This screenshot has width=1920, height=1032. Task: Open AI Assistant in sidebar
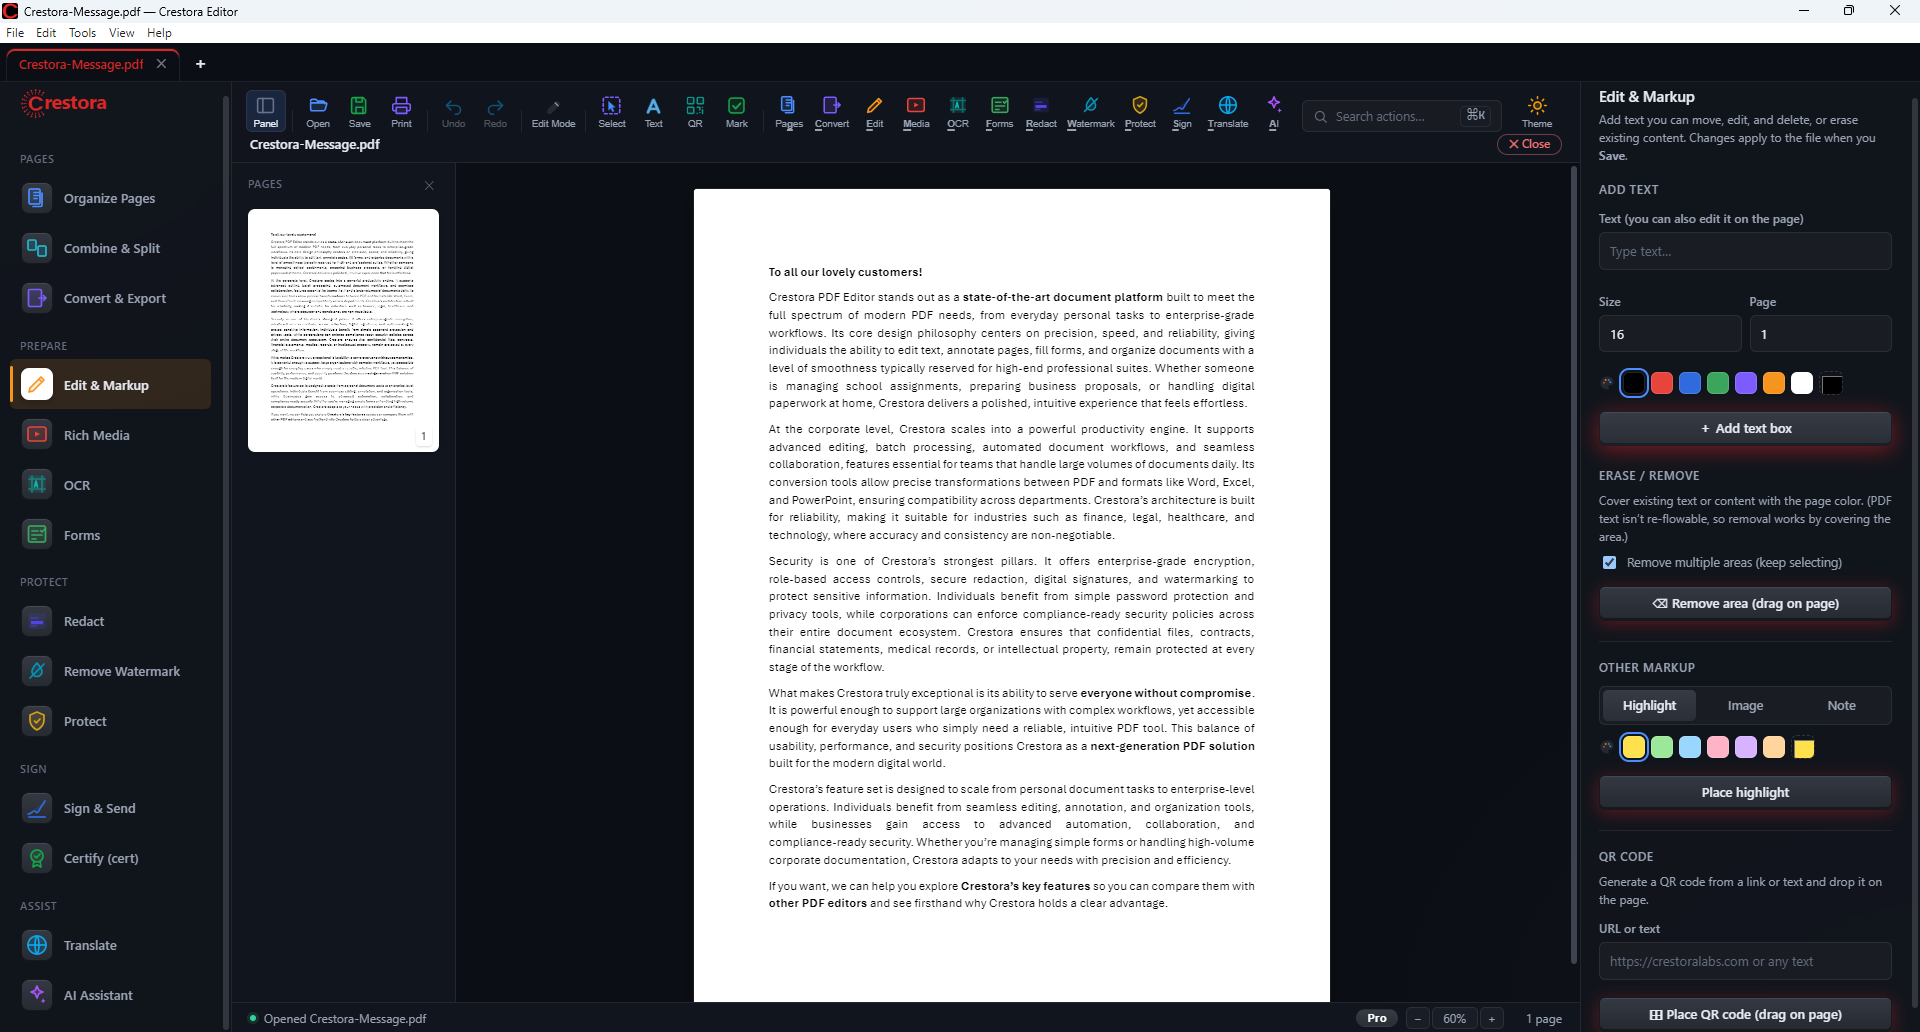110,995
